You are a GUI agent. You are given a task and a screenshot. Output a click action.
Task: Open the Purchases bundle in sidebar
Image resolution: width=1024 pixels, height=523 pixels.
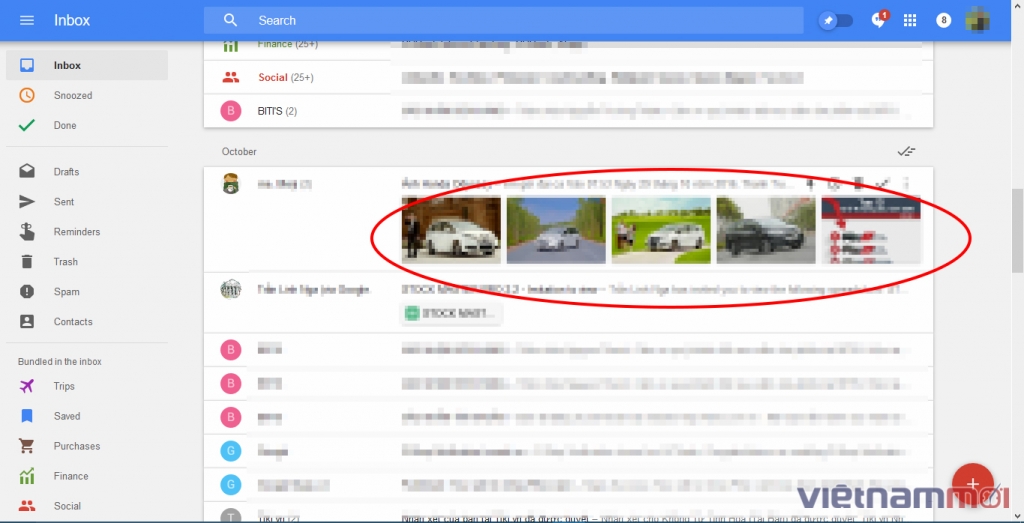(87, 447)
